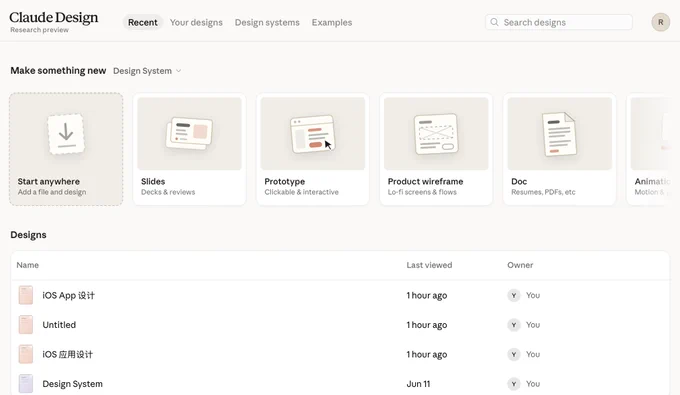This screenshot has height=395, width=680.
Task: Click into the Search designs field
Action: [x=559, y=22]
